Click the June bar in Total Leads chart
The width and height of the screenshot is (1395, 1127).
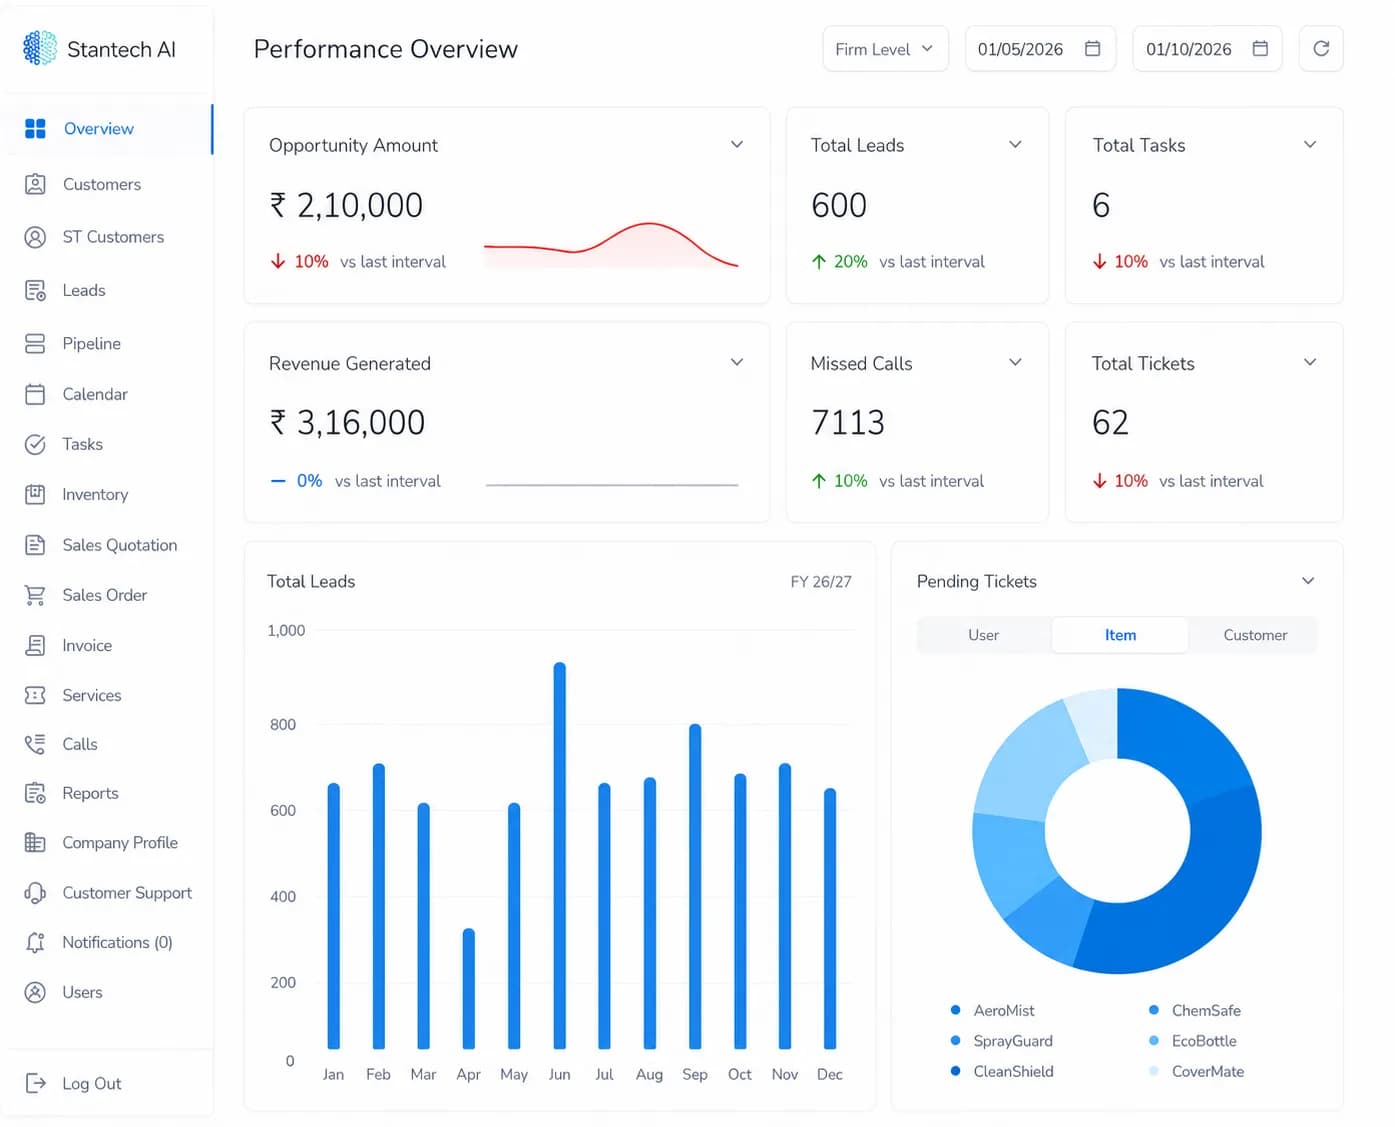[559, 855]
